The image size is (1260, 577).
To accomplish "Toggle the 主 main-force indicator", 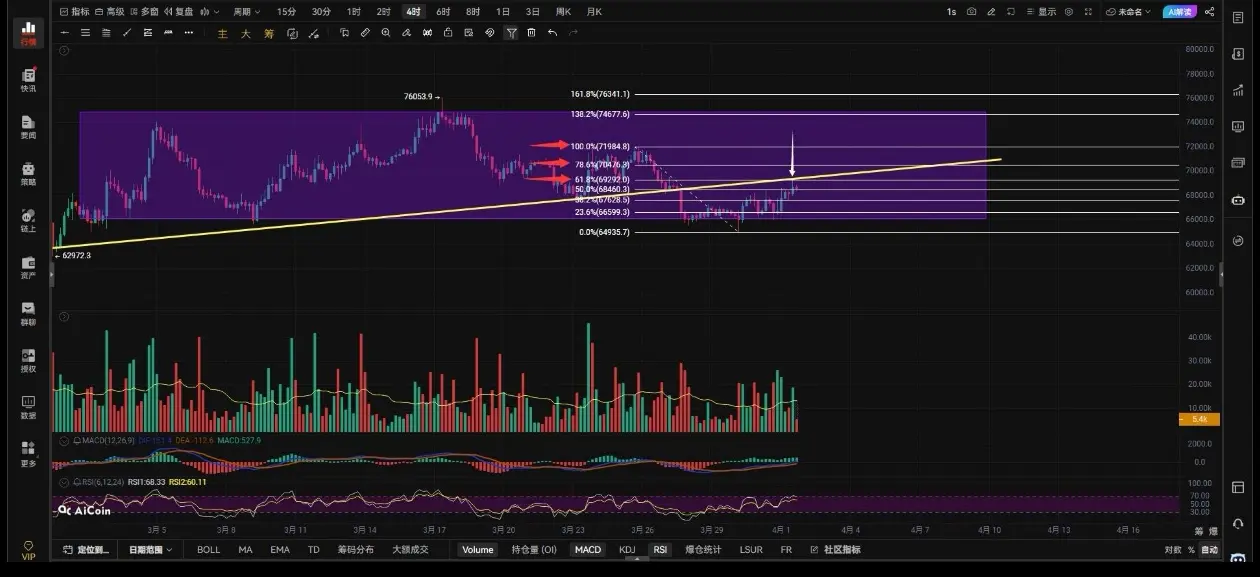I will pos(224,33).
